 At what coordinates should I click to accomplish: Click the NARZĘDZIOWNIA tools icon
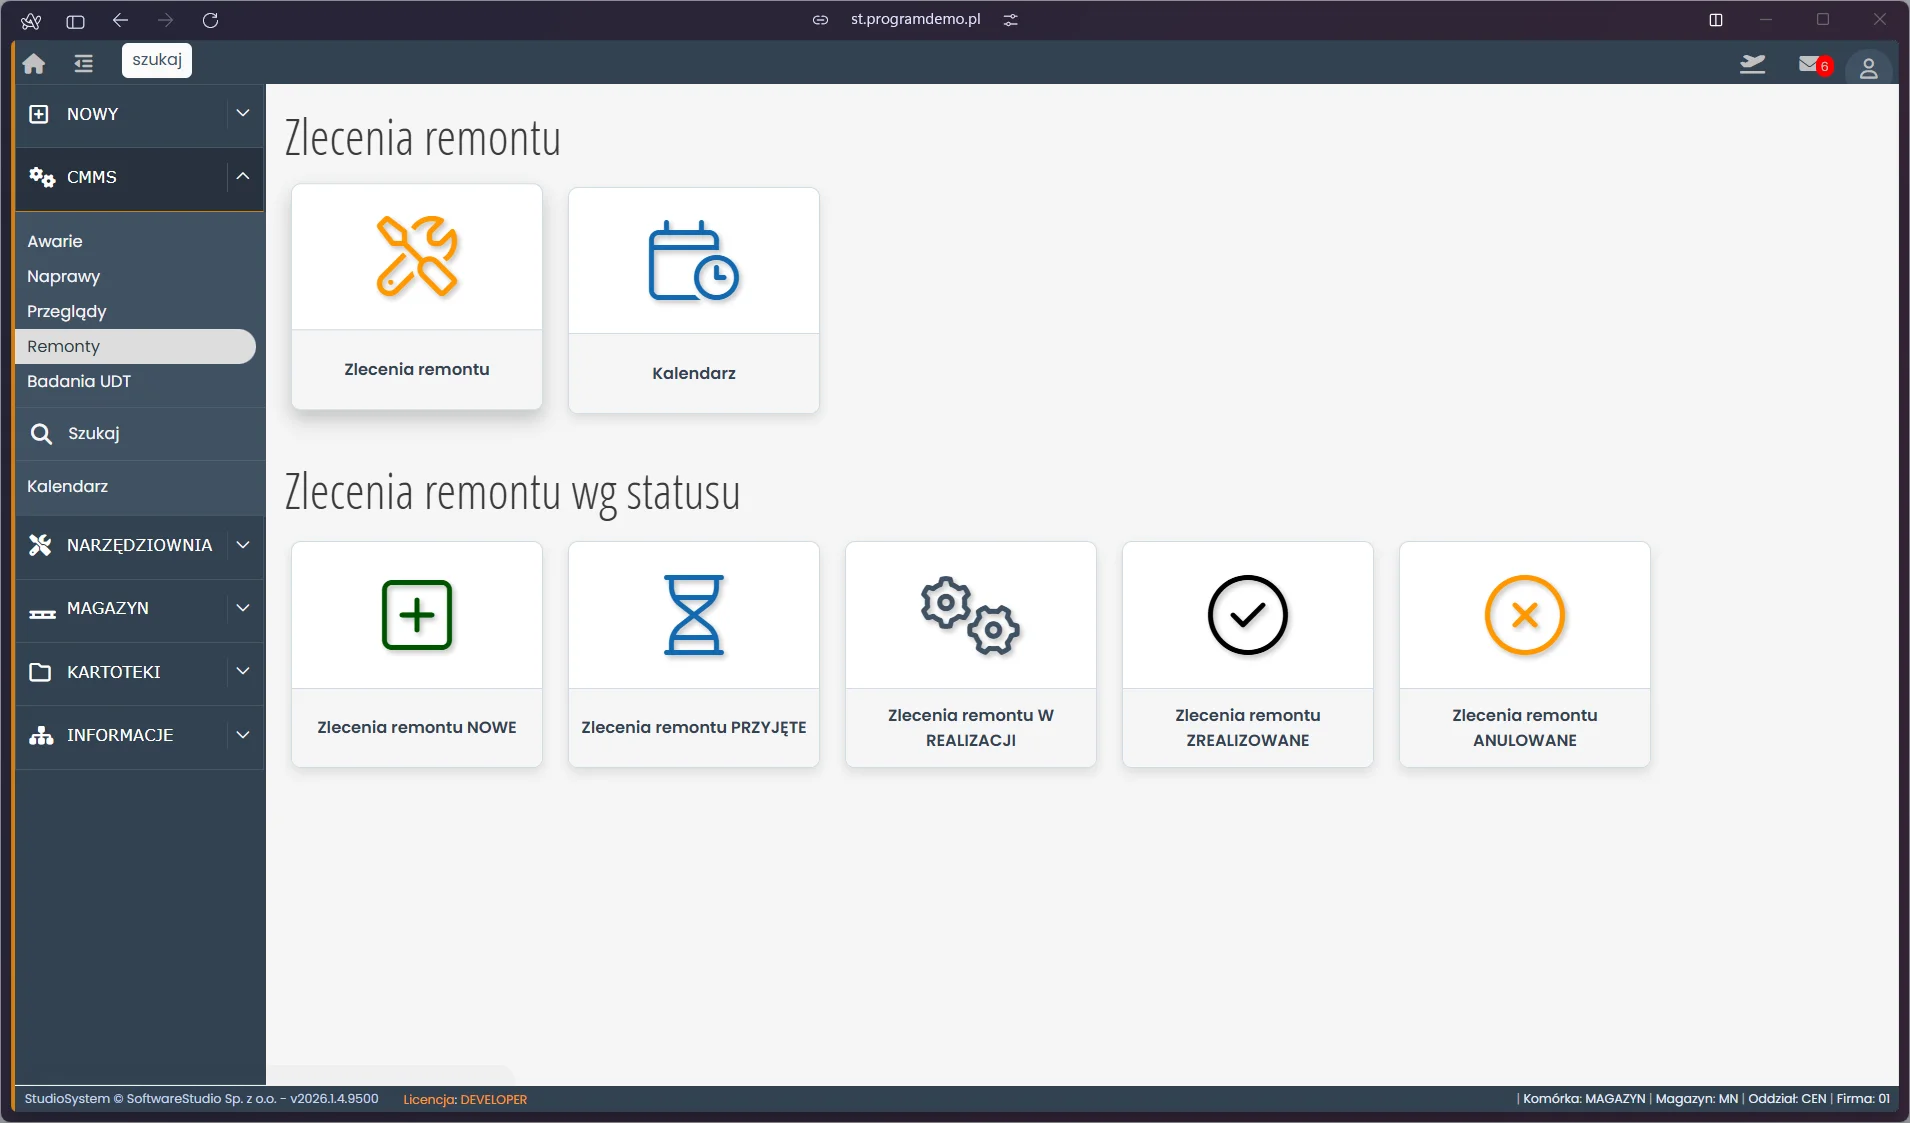tap(40, 545)
